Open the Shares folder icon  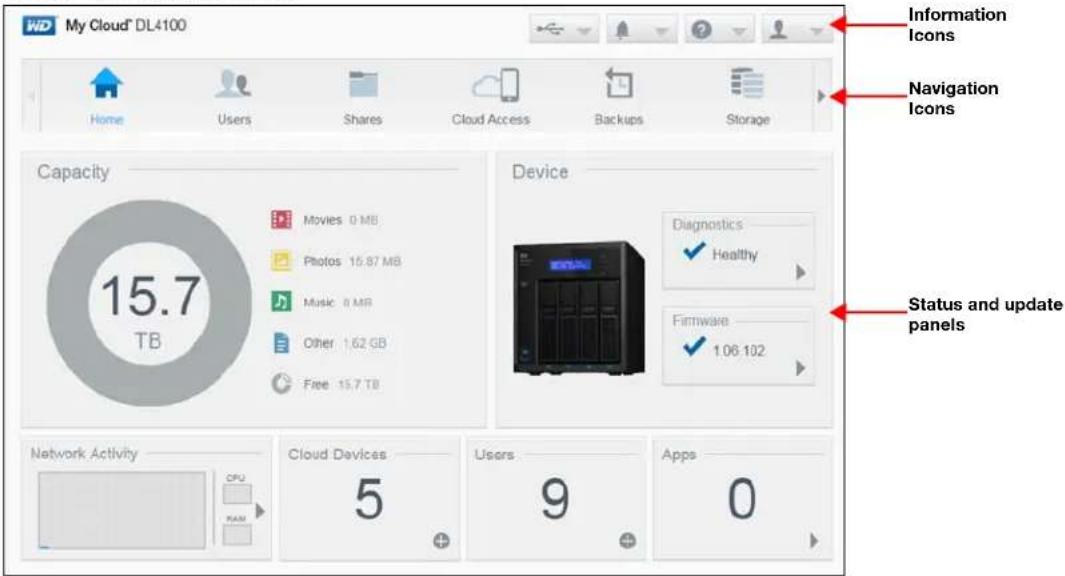click(x=363, y=85)
